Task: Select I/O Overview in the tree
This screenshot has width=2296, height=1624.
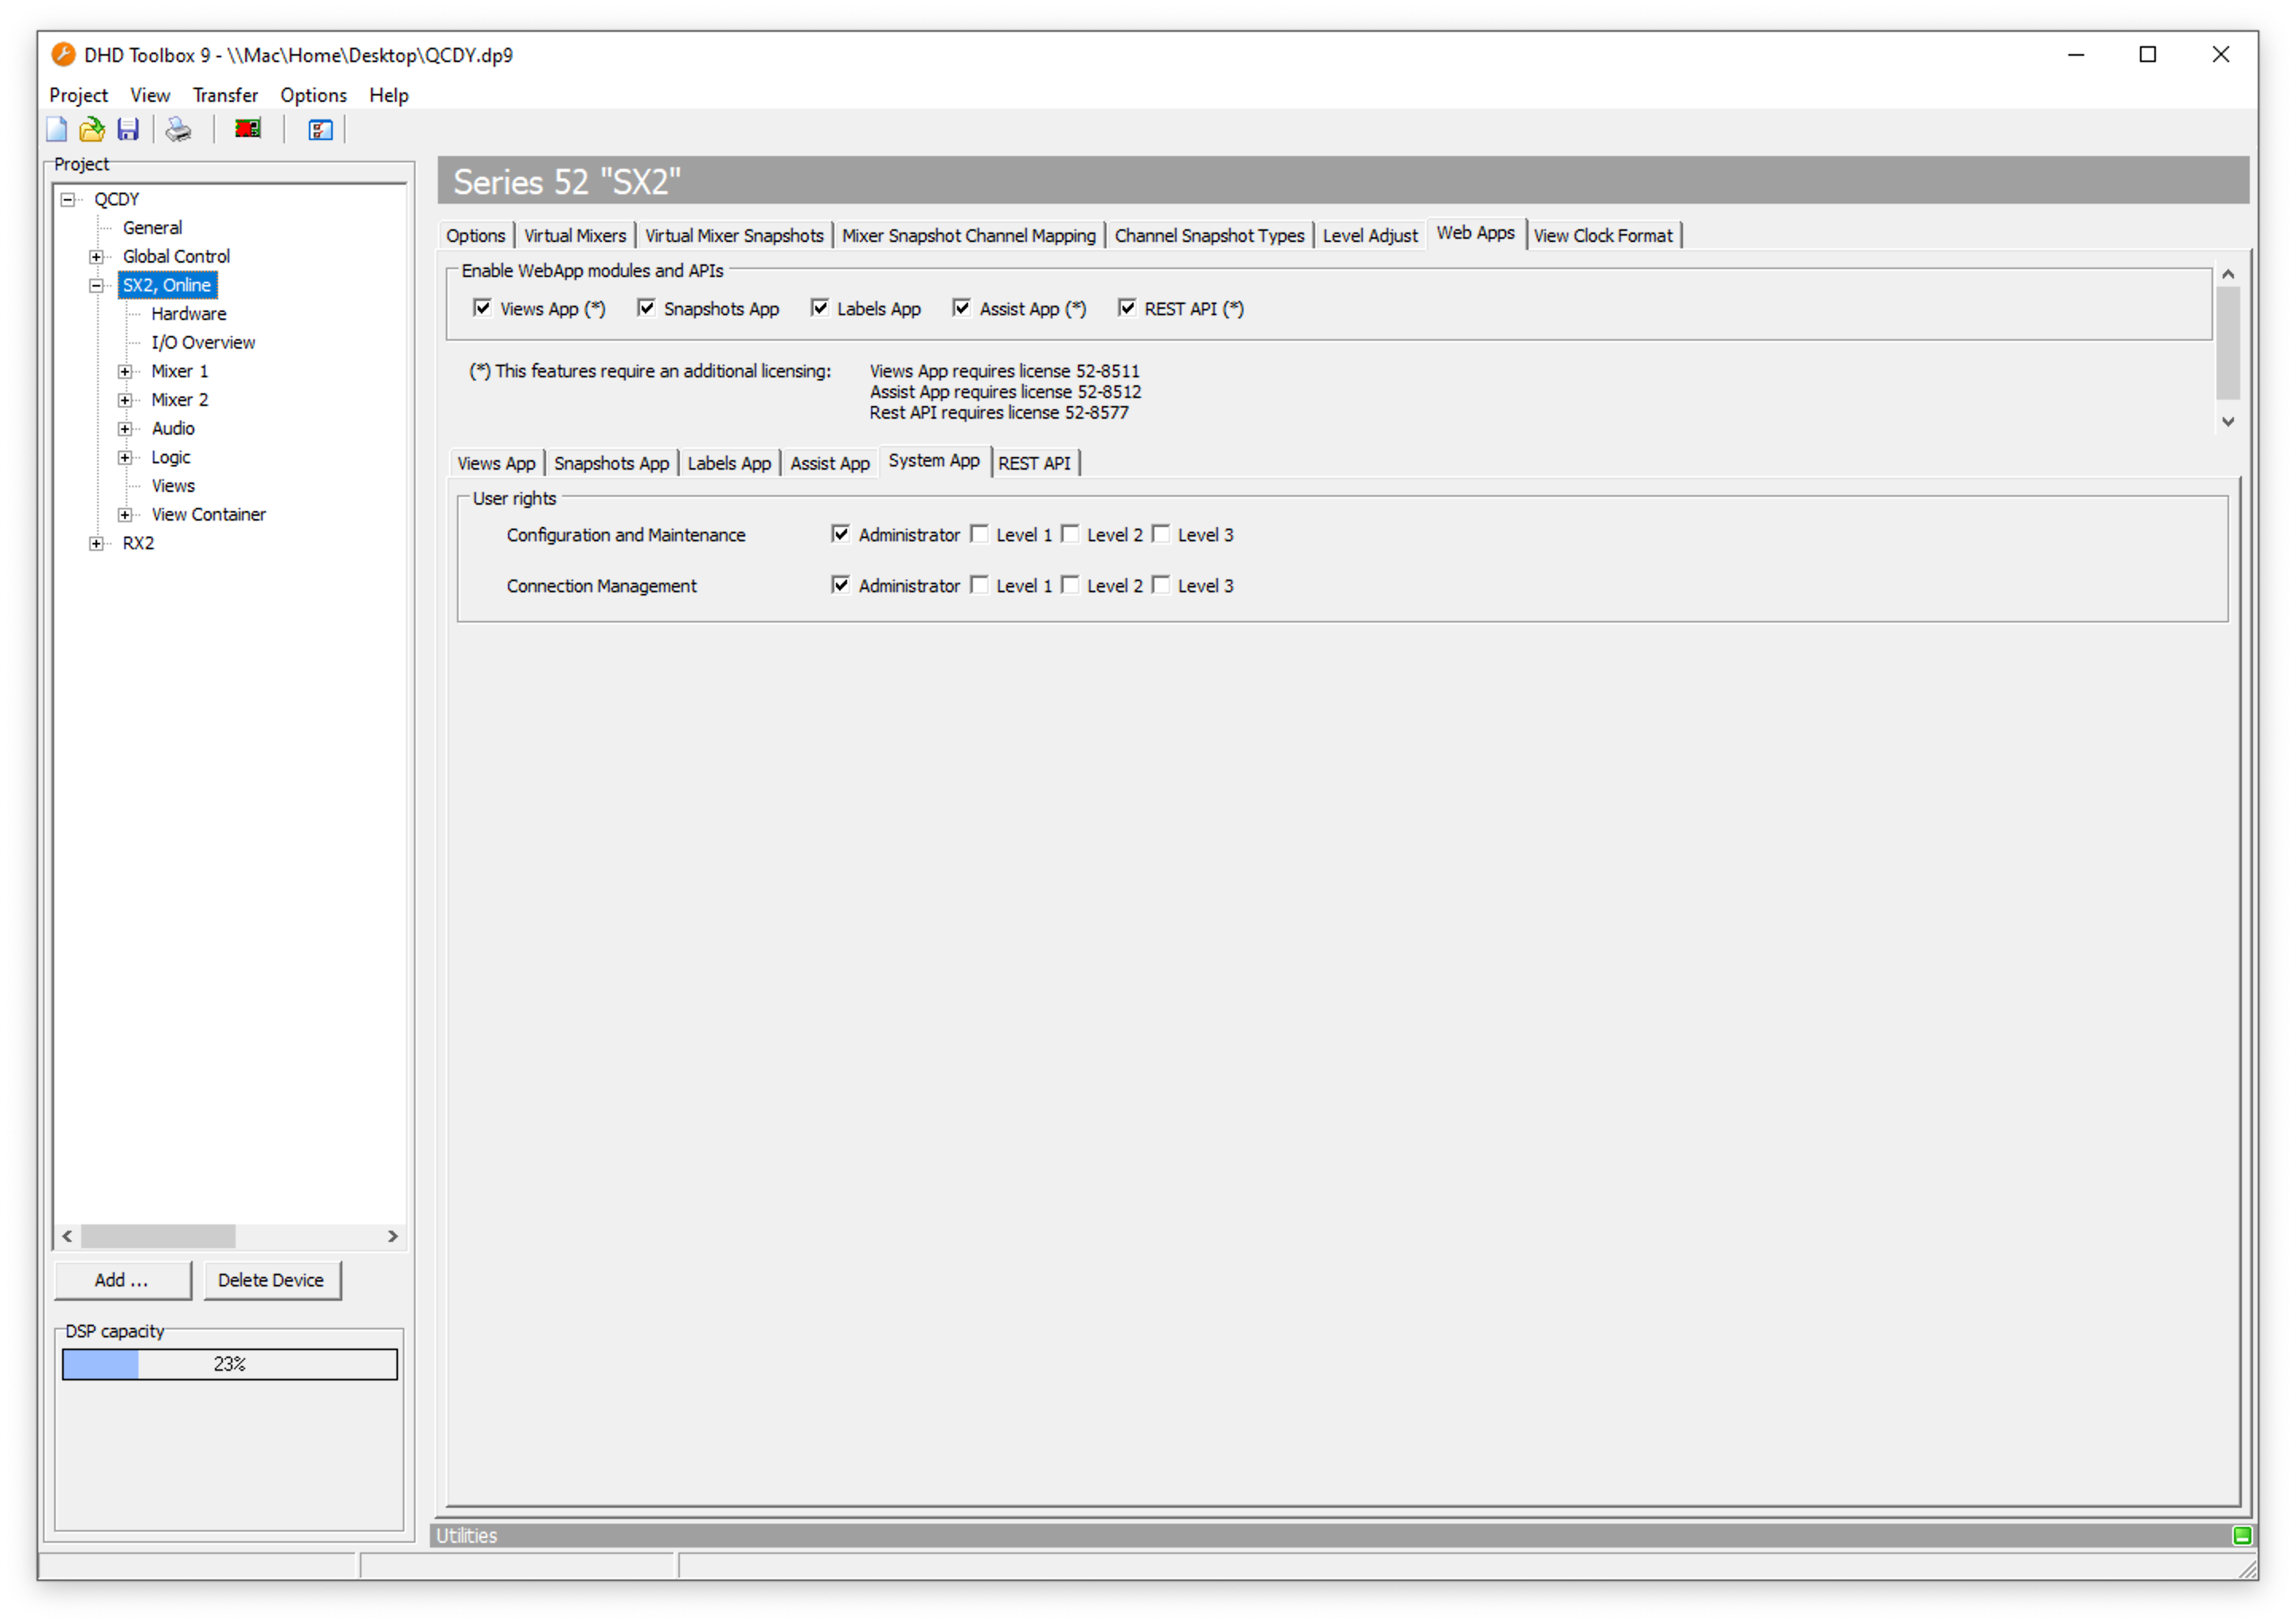Action: pos(203,343)
